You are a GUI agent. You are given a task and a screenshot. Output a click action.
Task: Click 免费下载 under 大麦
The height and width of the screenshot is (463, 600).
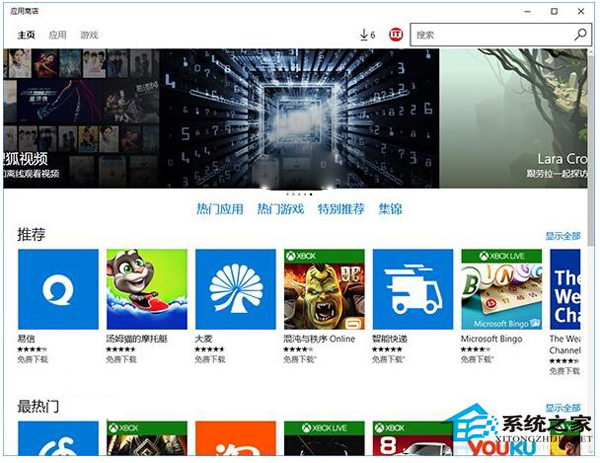210,359
